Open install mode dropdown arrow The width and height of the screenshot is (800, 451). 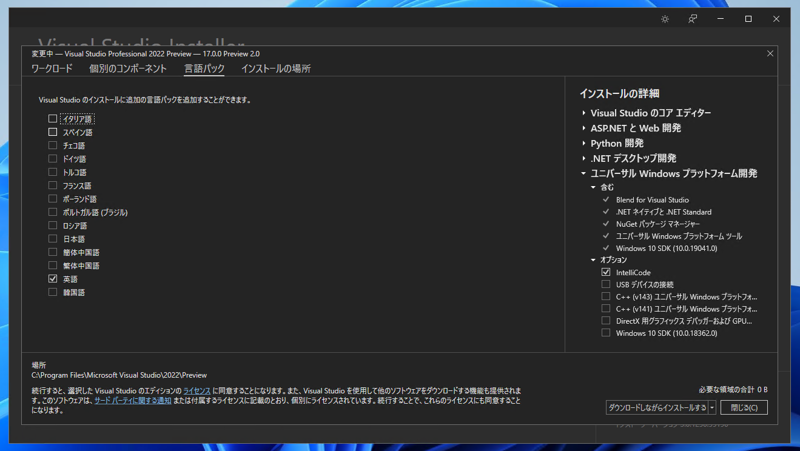tap(712, 408)
